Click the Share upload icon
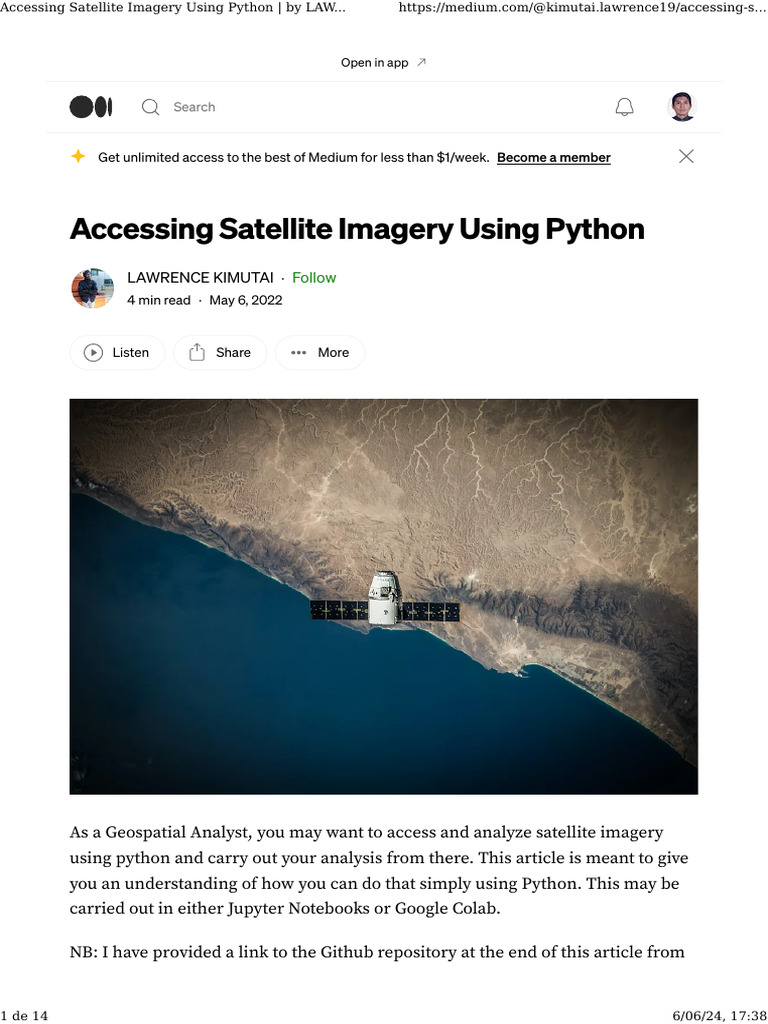Image resolution: width=768 pixels, height=1024 pixels. coord(197,353)
